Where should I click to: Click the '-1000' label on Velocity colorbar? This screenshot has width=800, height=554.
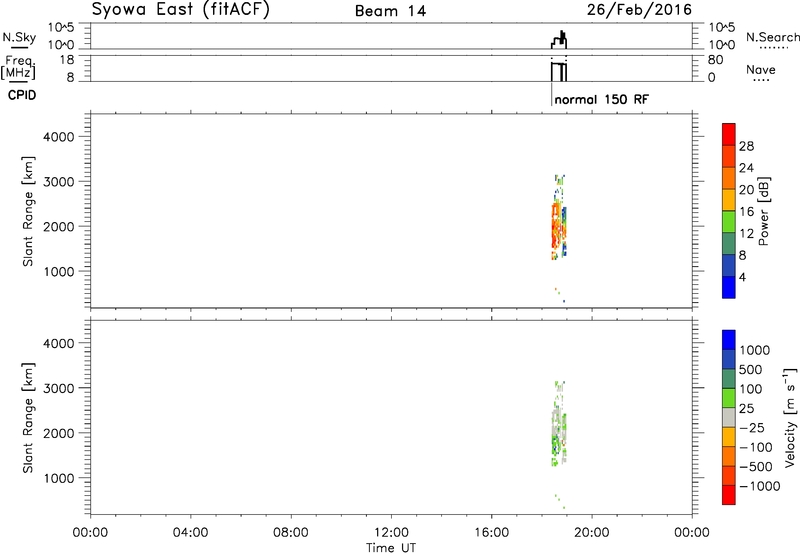point(760,486)
